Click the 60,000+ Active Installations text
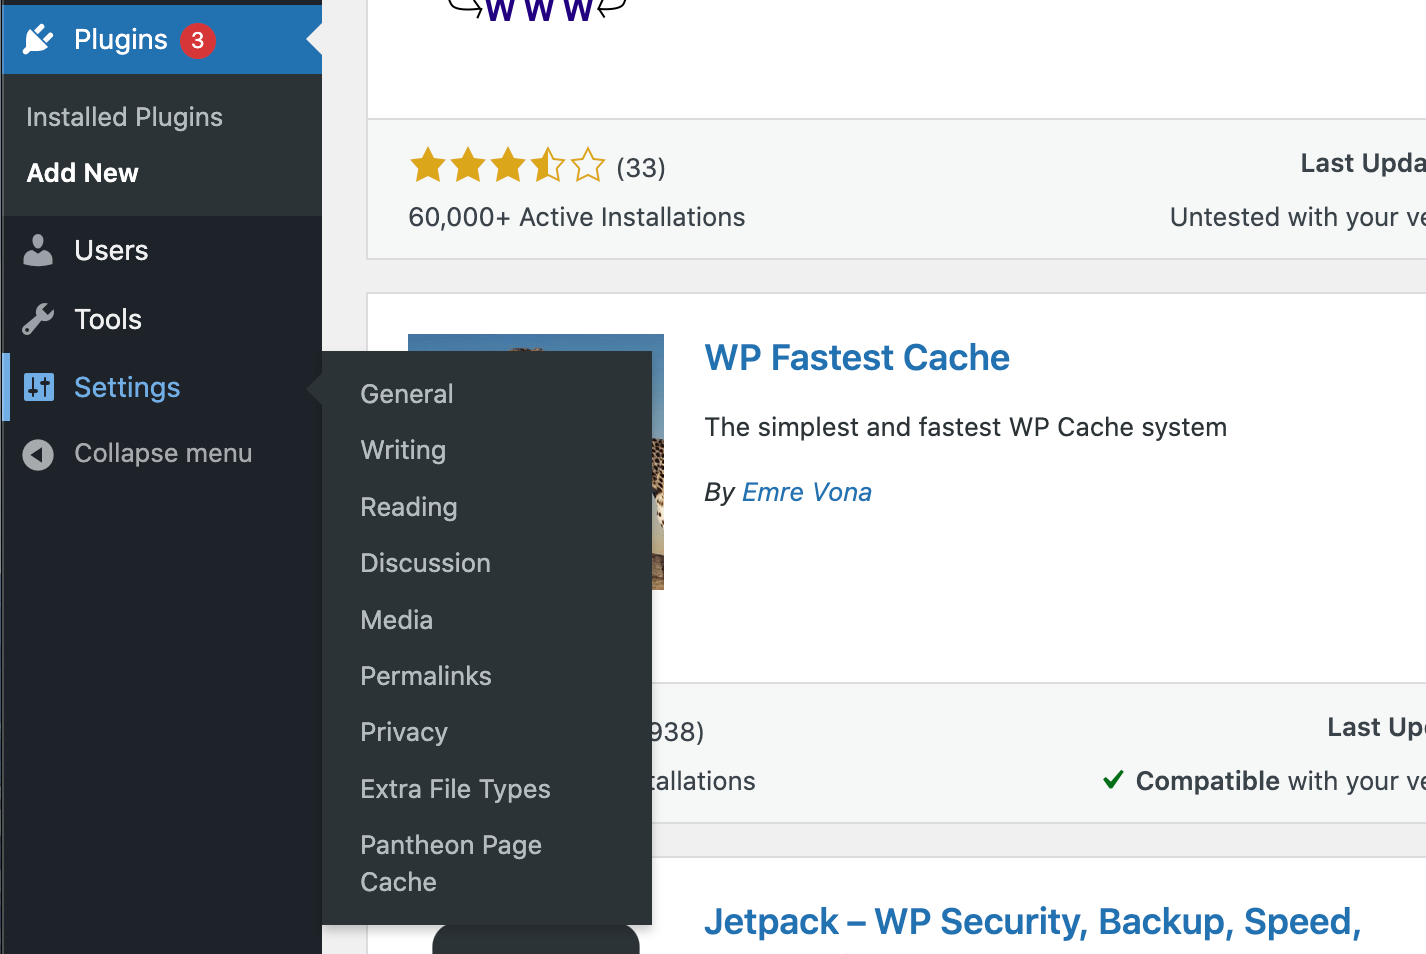Screen dimensions: 1426x954 coord(576,217)
